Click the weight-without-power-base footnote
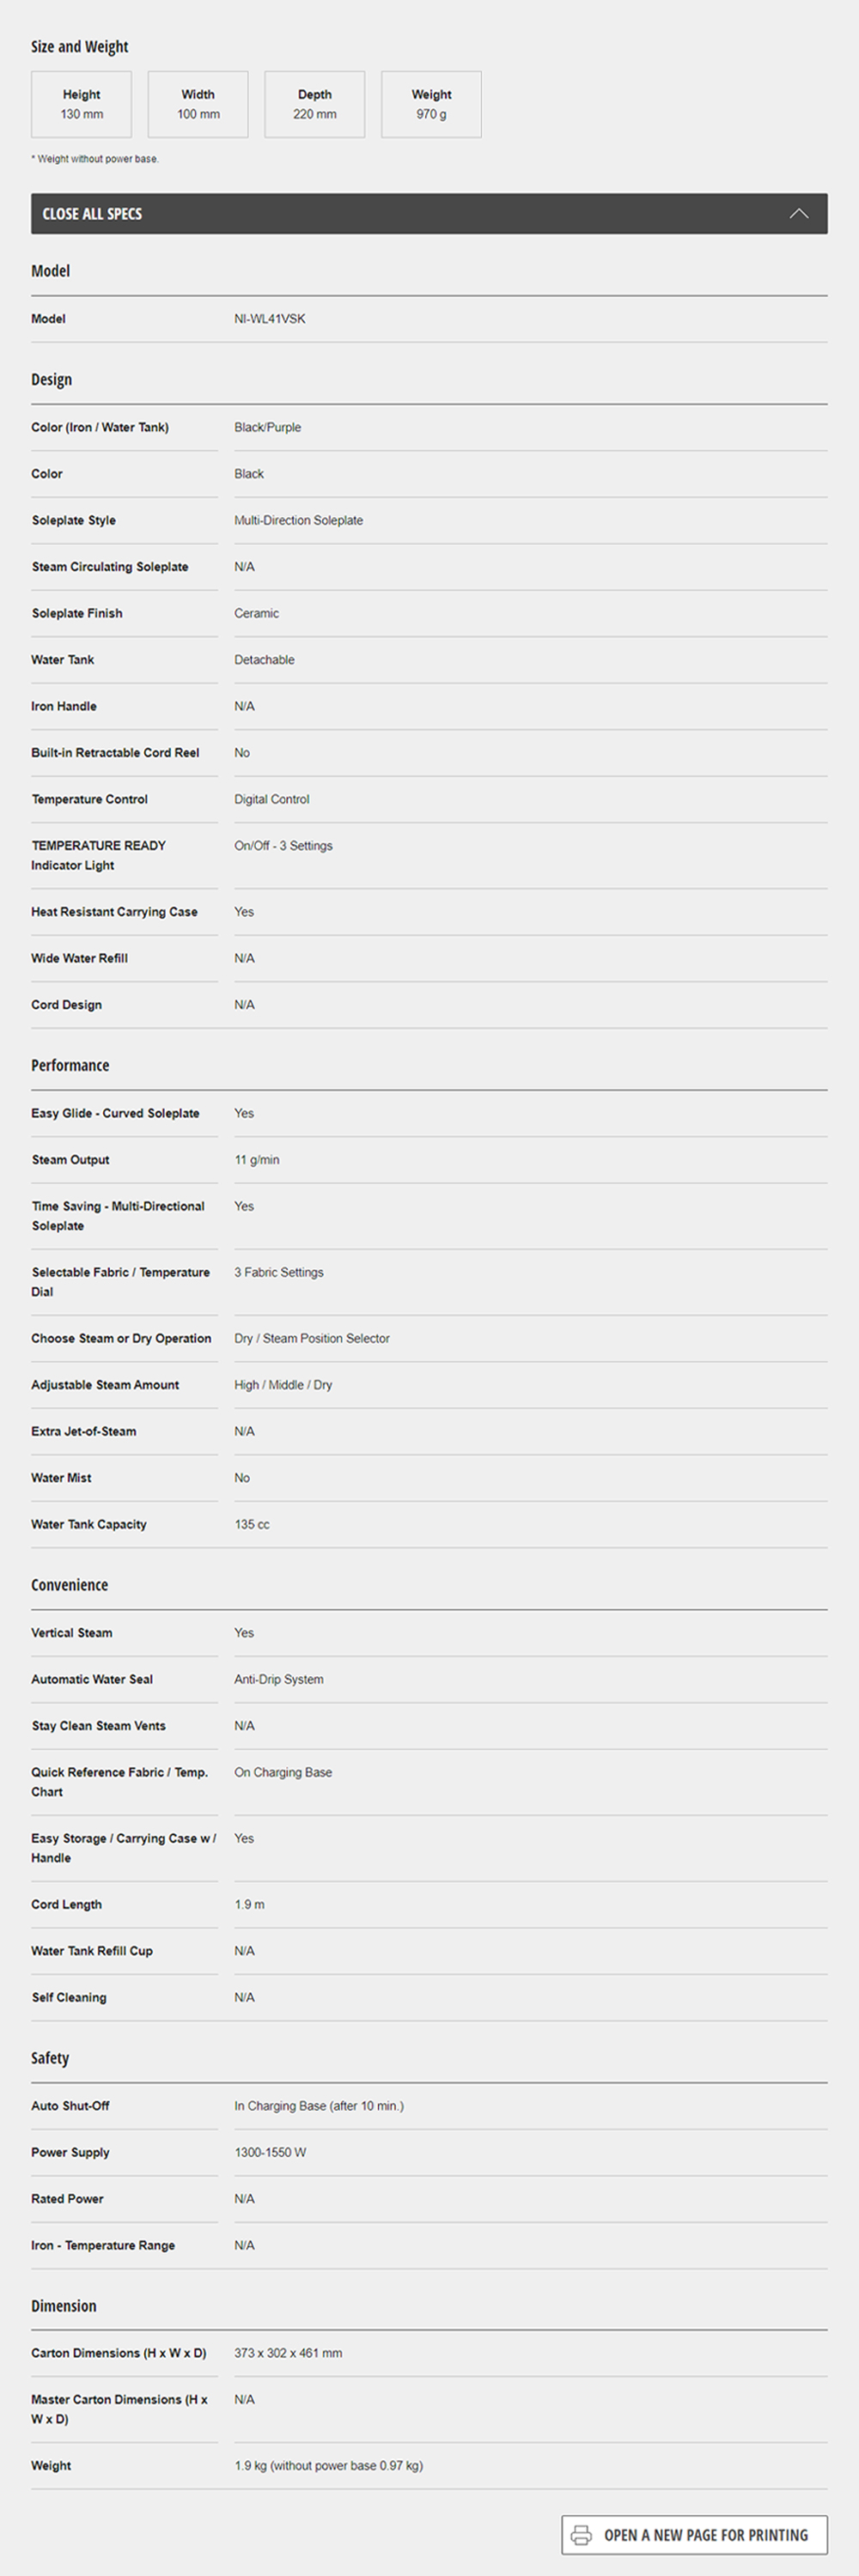The height and width of the screenshot is (2576, 859). (95, 159)
